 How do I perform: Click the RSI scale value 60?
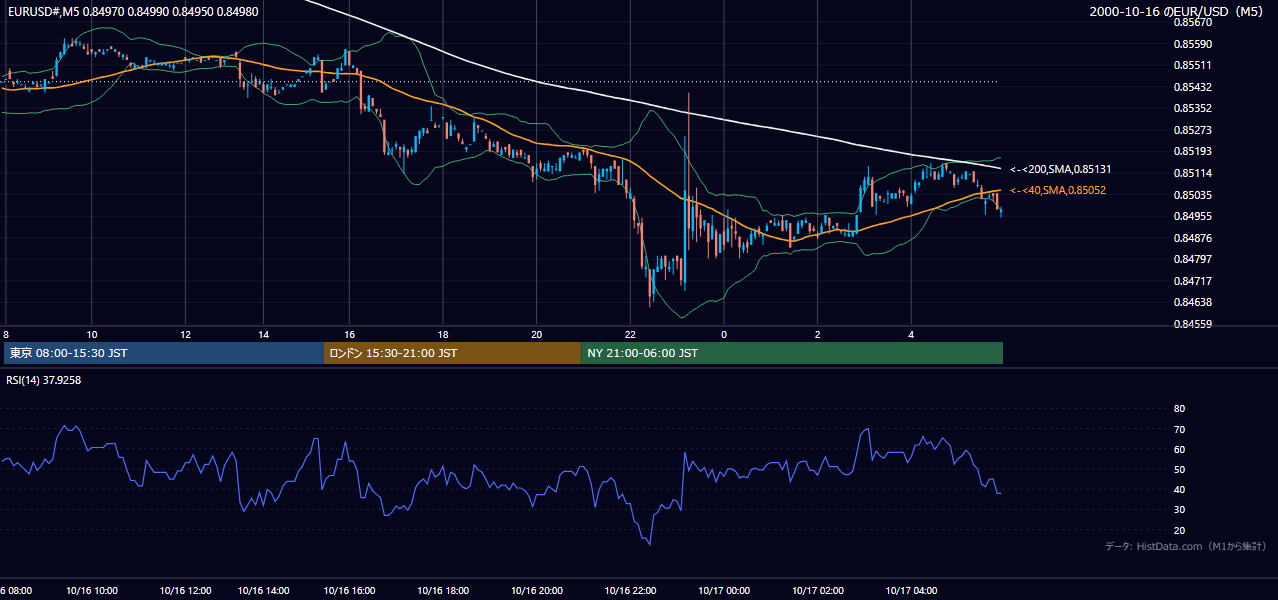coord(1179,449)
